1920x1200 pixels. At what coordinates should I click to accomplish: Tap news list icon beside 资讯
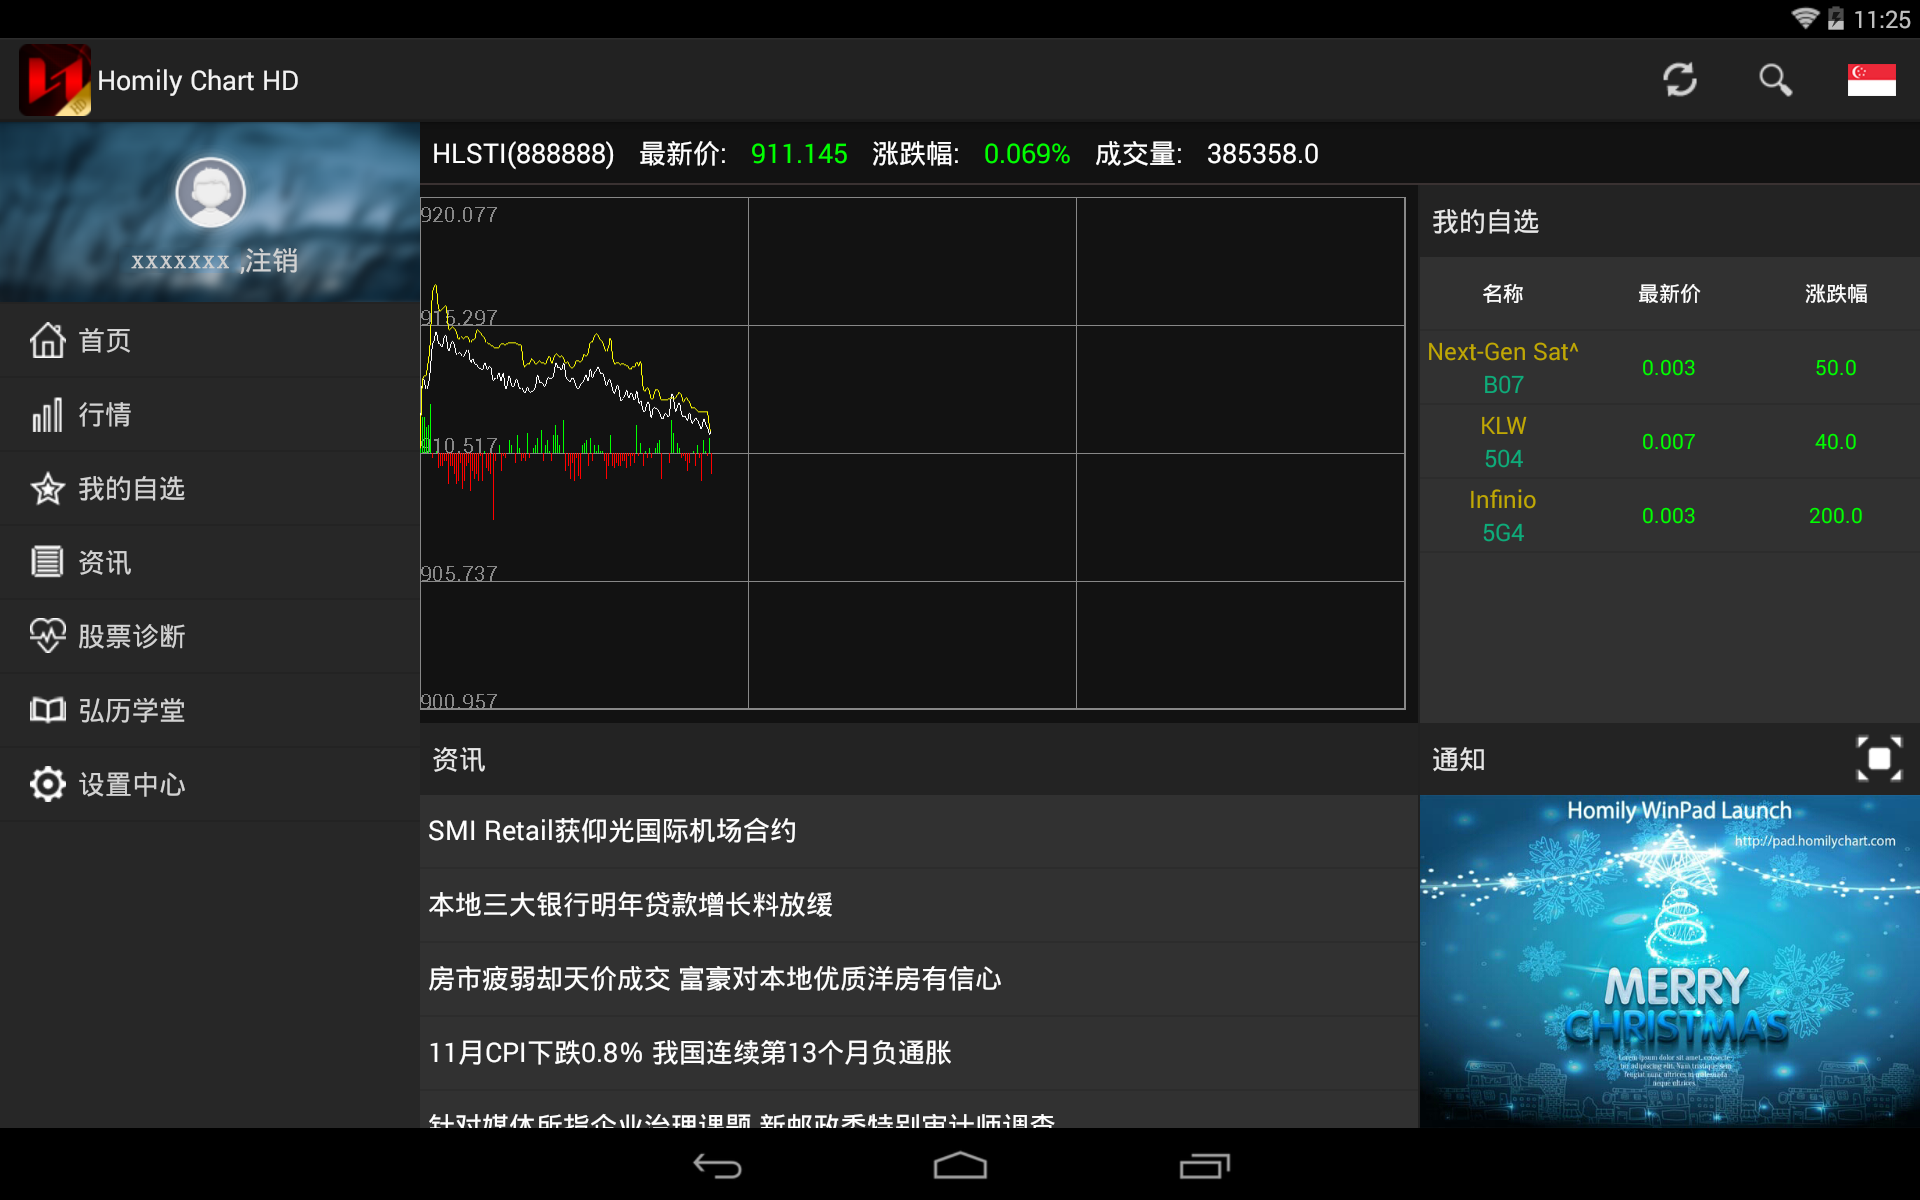coord(47,562)
